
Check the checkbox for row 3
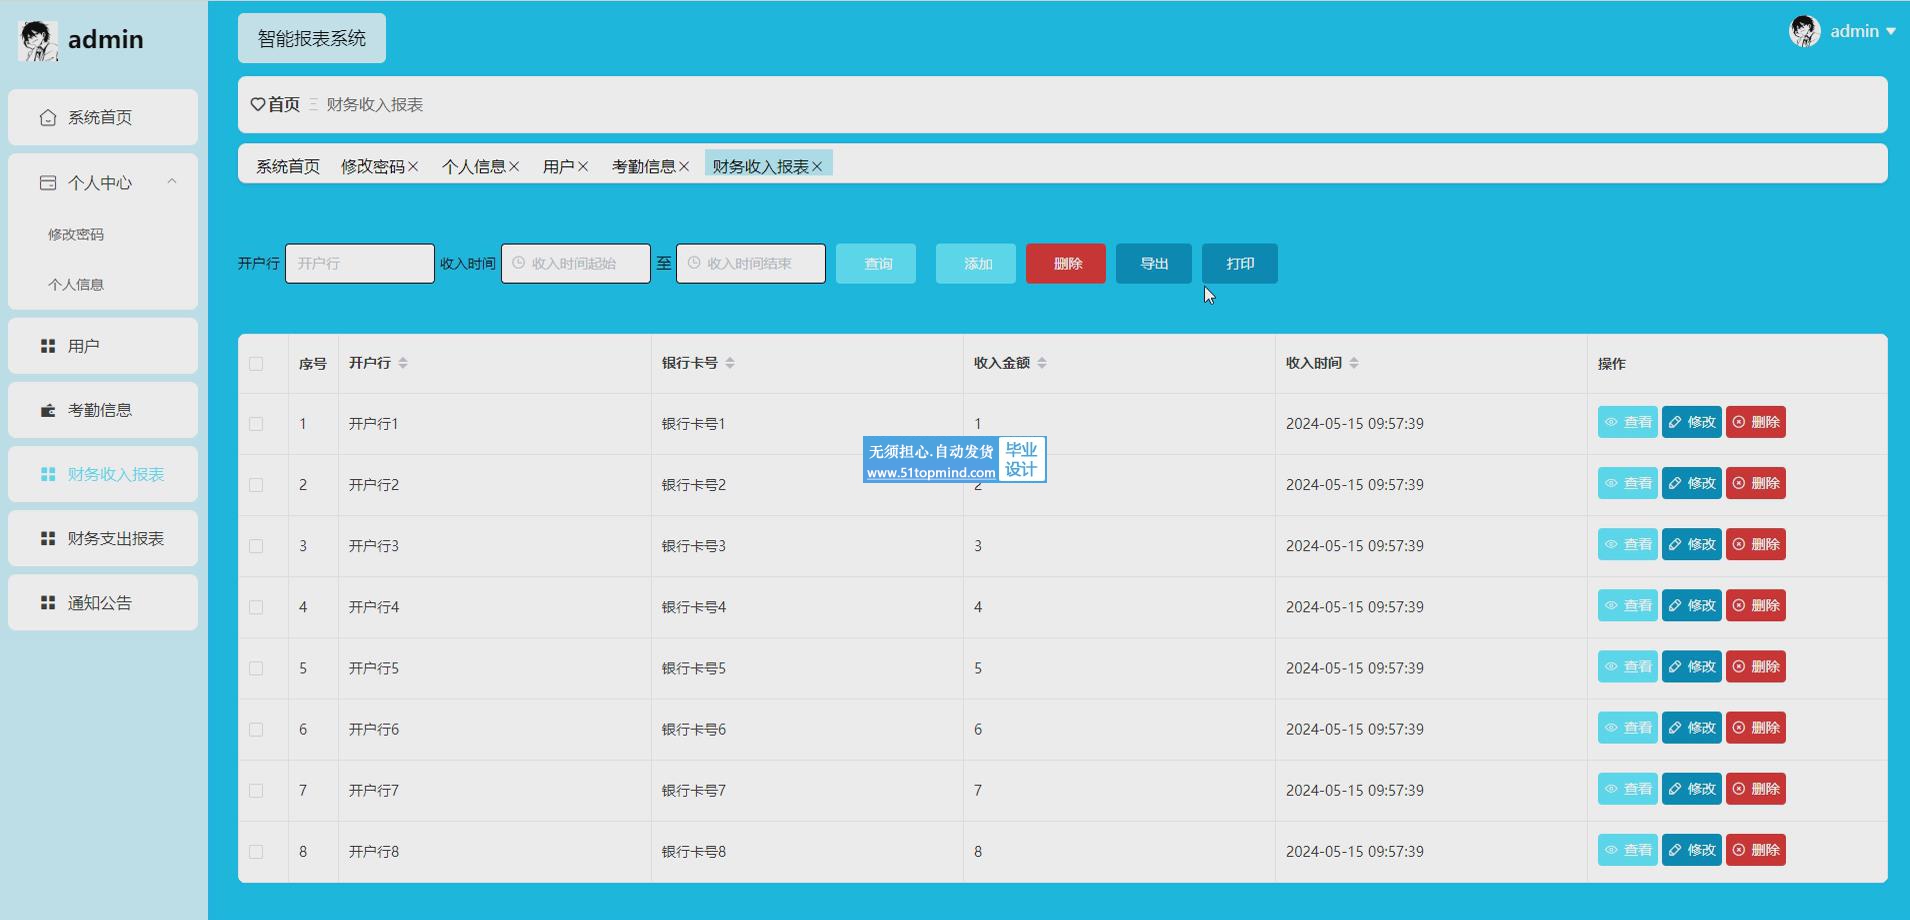click(x=256, y=546)
